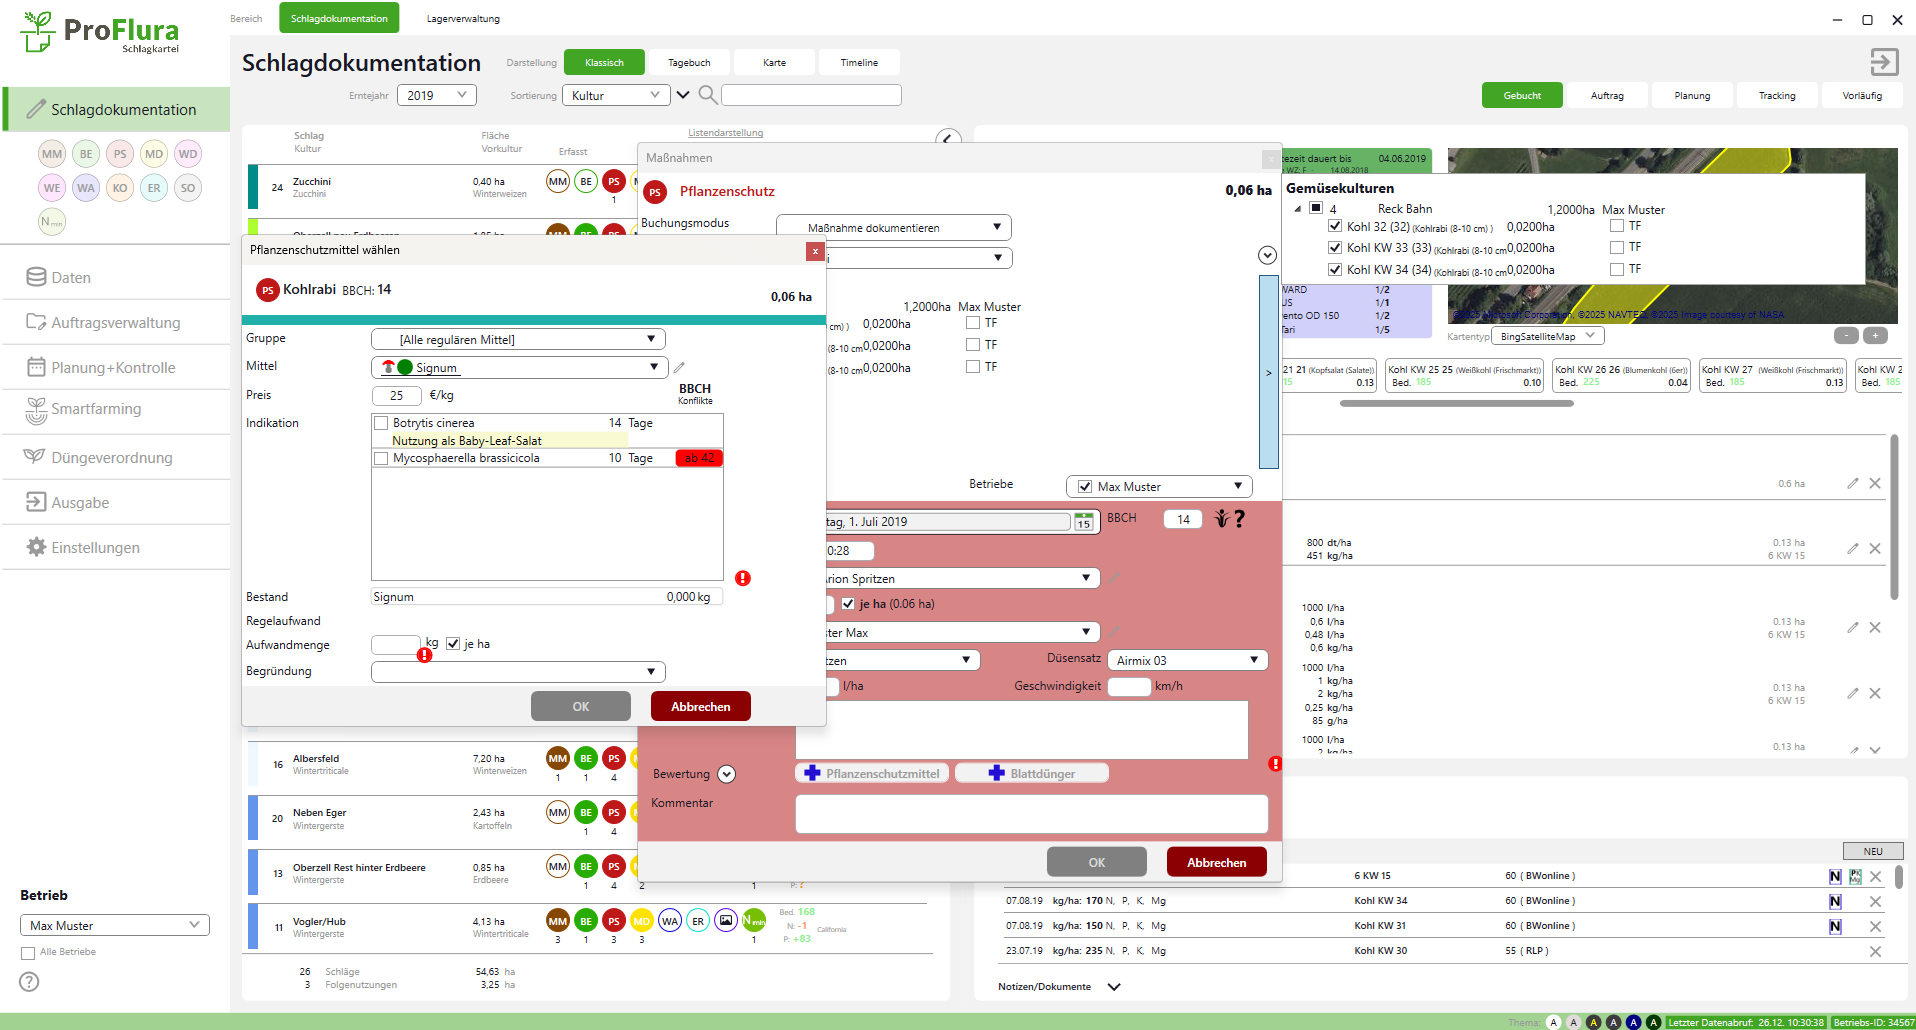Screen dimensions: 1916x1030
Task: Open the calendar date picker icon
Action: (x=1083, y=522)
